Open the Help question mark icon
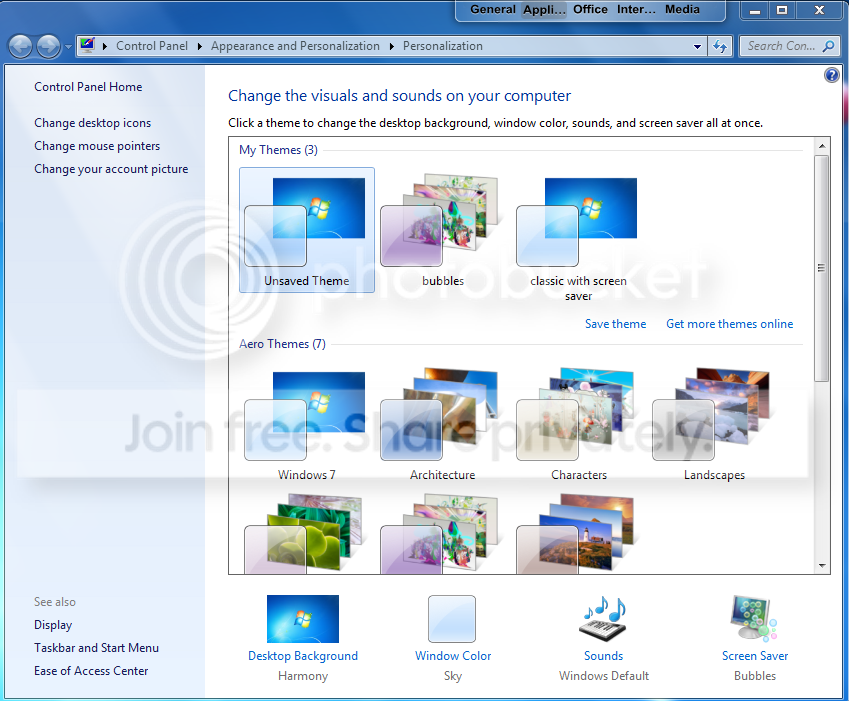This screenshot has height=701, width=849. (x=832, y=75)
